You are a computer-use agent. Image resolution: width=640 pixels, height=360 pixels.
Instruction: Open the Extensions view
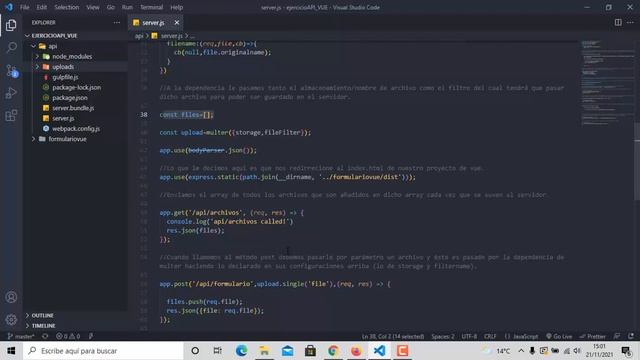pyautogui.click(x=11, y=116)
